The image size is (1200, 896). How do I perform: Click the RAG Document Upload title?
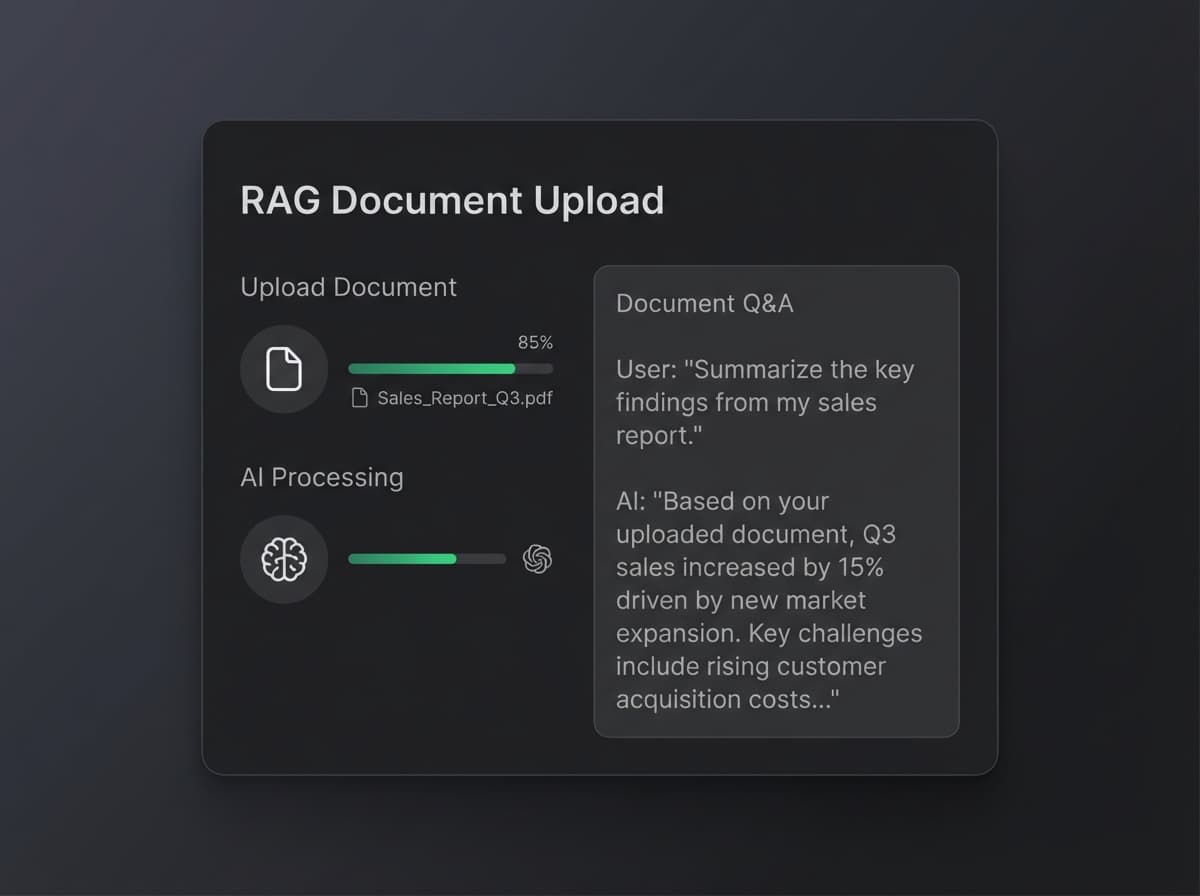point(451,201)
